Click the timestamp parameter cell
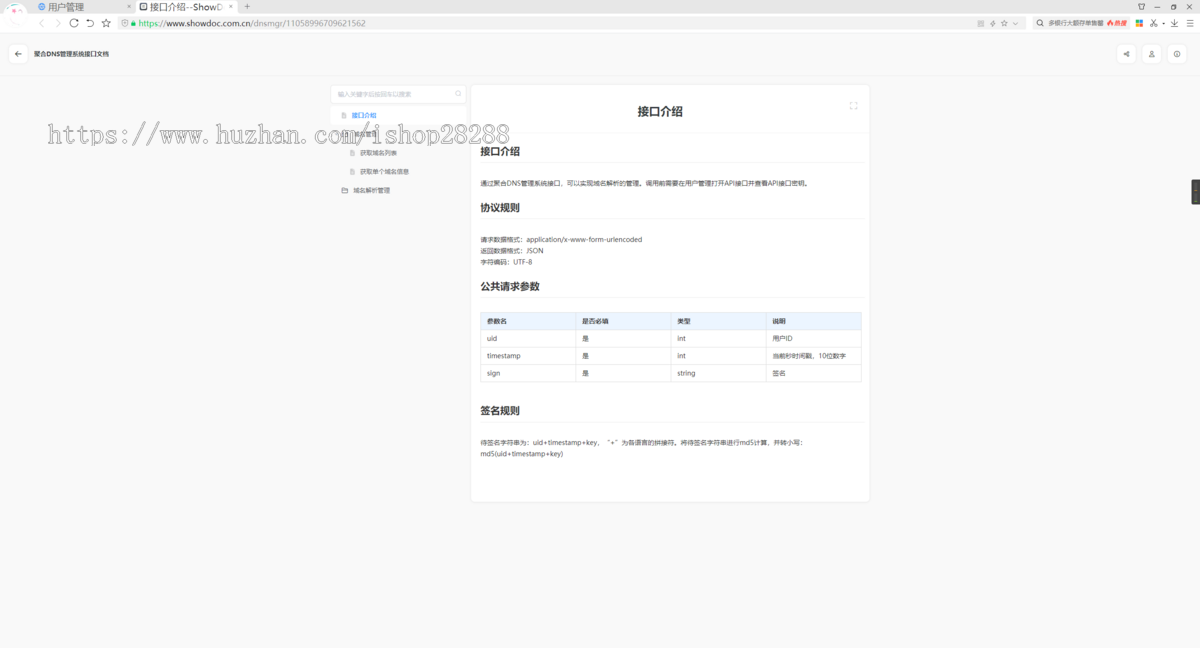This screenshot has height=648, width=1200. pos(528,356)
